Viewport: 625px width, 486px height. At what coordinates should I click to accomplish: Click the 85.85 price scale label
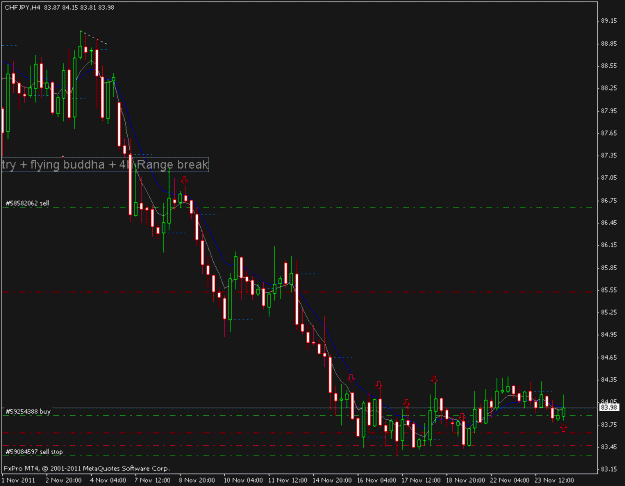(608, 268)
